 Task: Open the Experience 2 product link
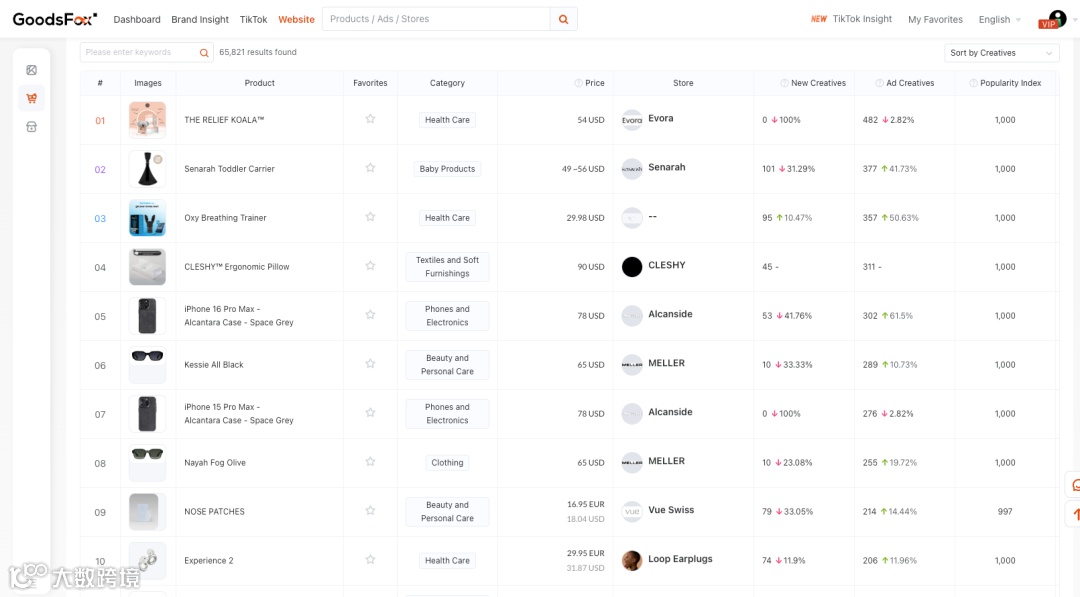(x=209, y=561)
